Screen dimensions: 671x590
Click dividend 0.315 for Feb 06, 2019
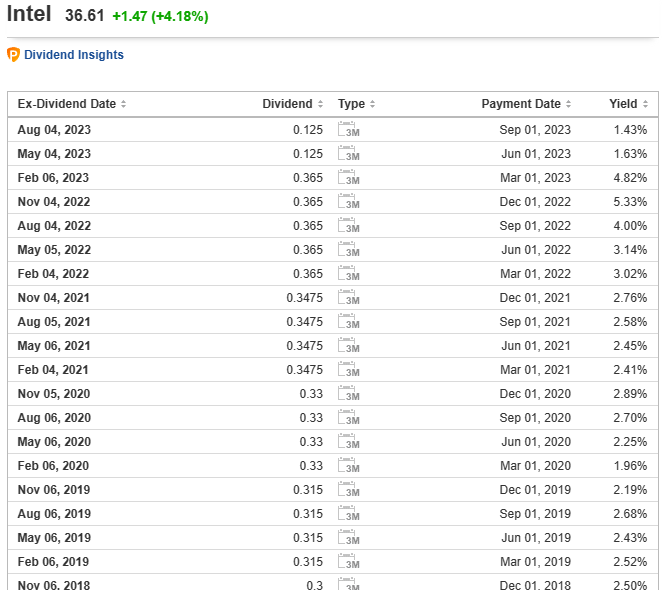point(308,561)
